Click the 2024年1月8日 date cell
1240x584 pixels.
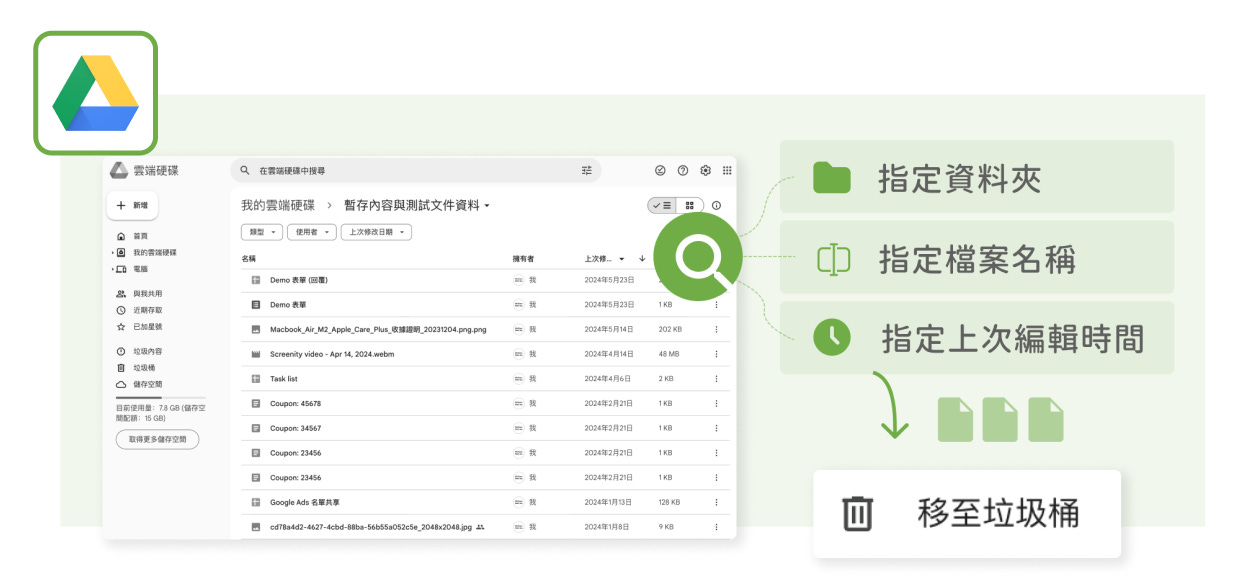click(x=607, y=527)
